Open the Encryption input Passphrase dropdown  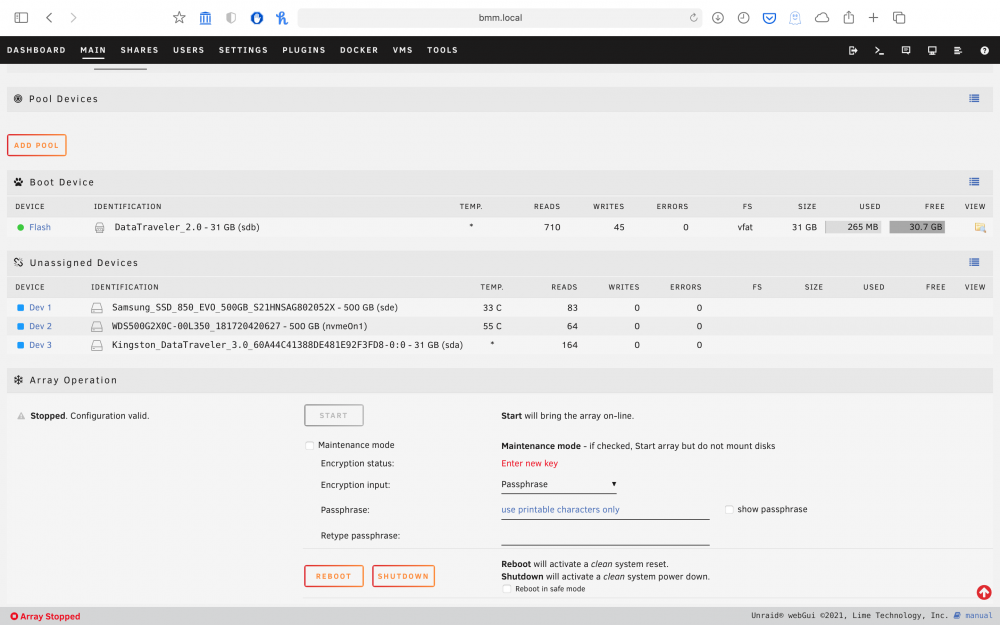(x=559, y=485)
